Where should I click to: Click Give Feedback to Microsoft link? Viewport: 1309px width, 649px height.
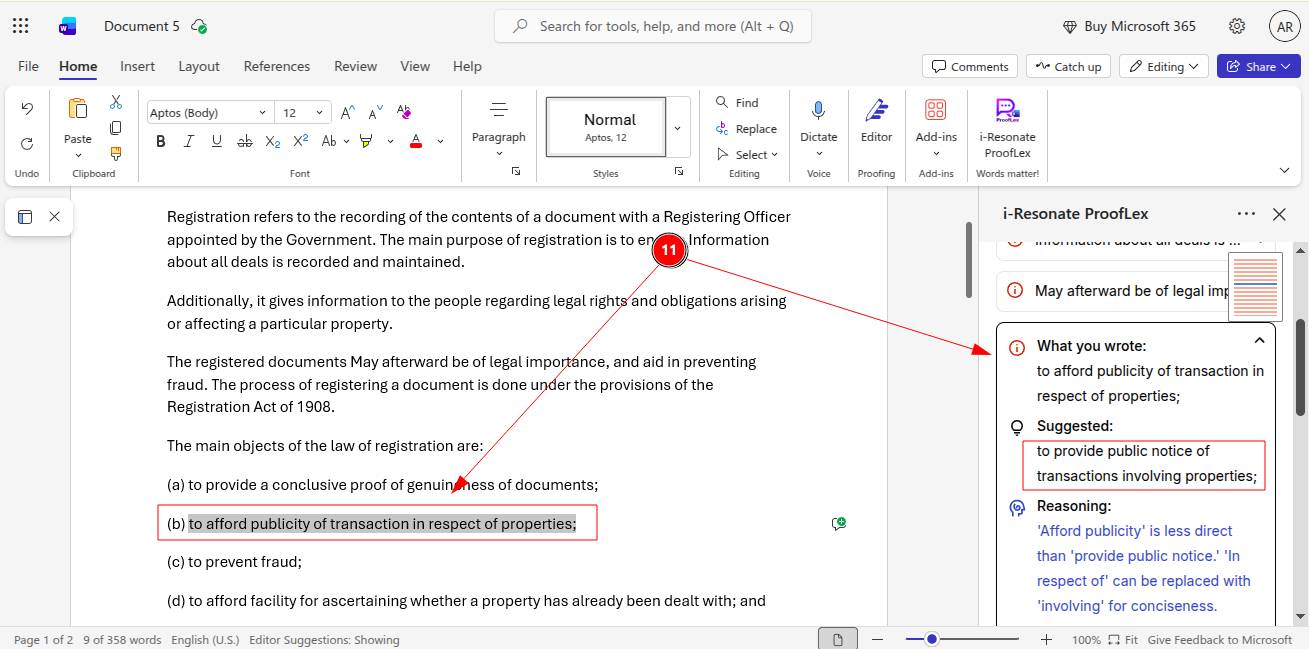1219,639
